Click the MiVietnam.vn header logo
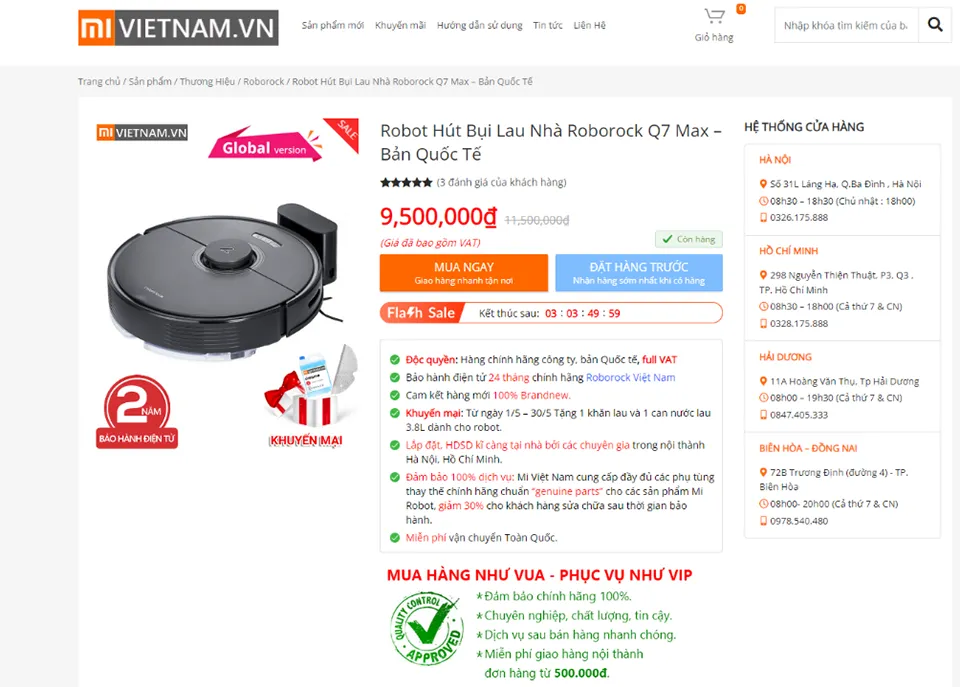Image resolution: width=960 pixels, height=687 pixels. pyautogui.click(x=178, y=28)
